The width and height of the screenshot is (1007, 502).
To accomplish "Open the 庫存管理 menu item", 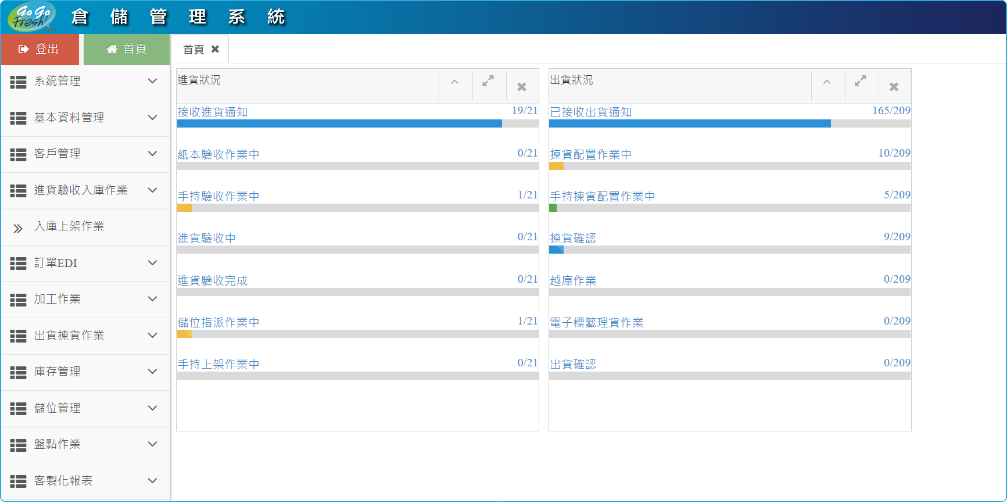I will point(84,371).
